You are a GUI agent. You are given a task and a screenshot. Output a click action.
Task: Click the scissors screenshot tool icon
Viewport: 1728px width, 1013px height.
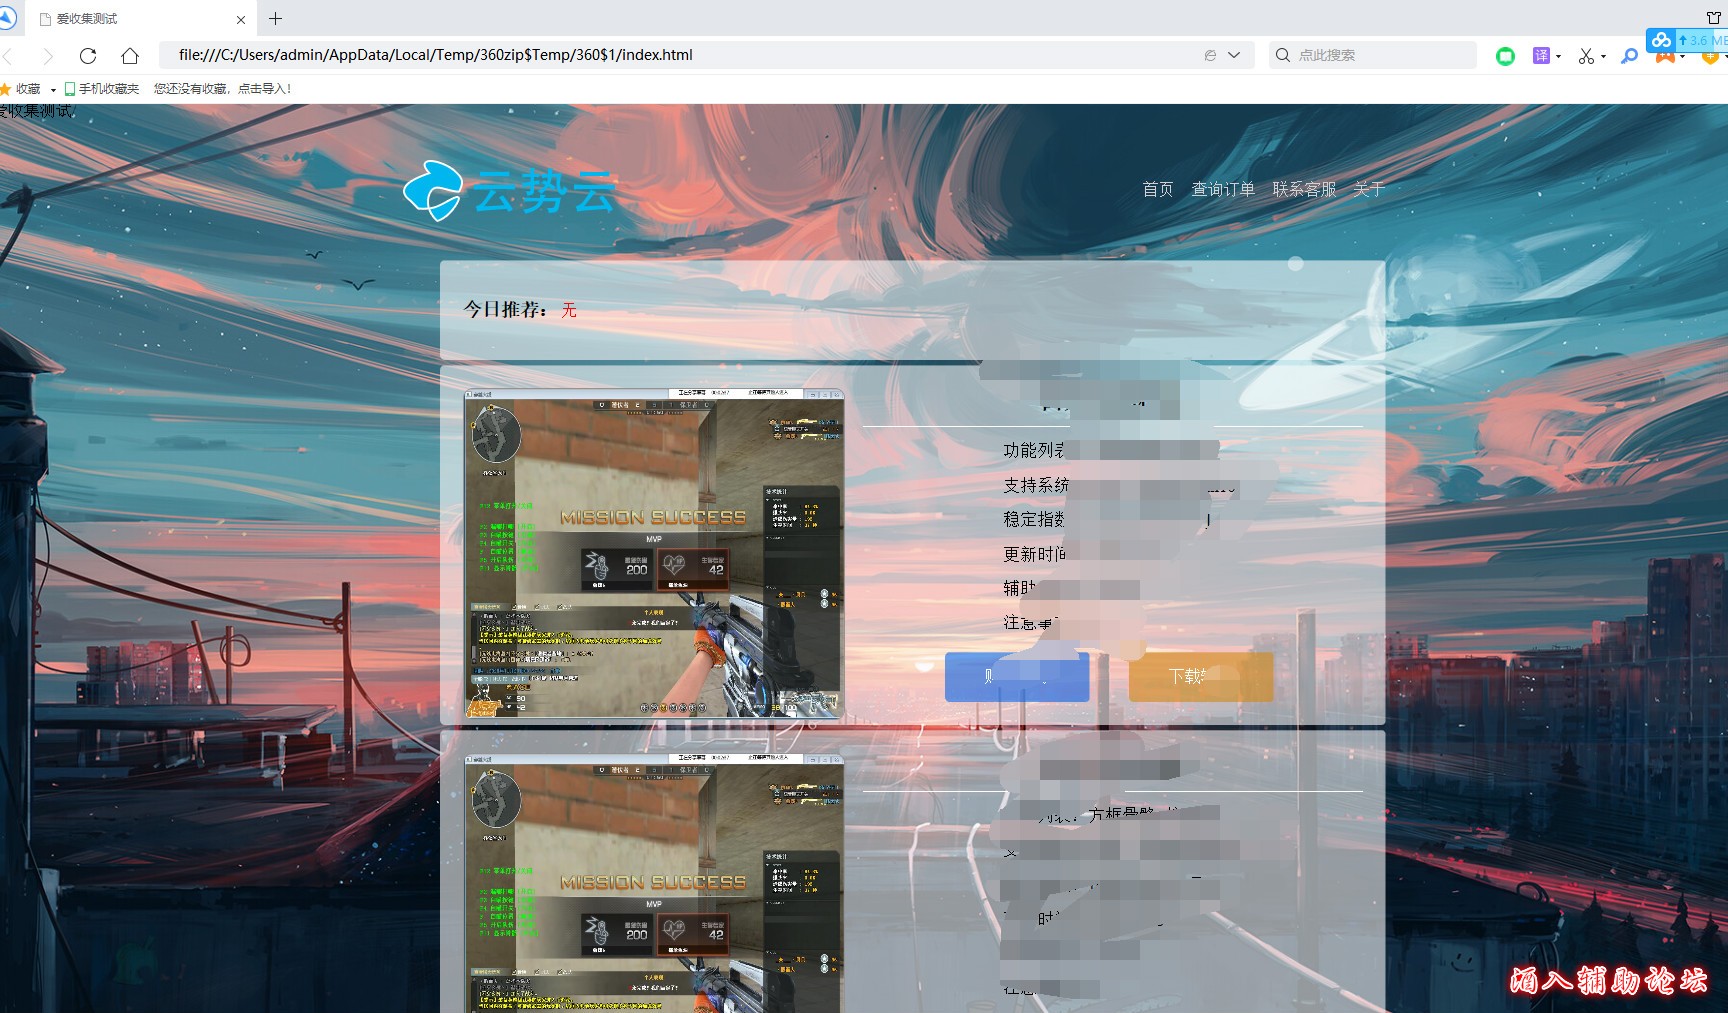(x=1586, y=56)
